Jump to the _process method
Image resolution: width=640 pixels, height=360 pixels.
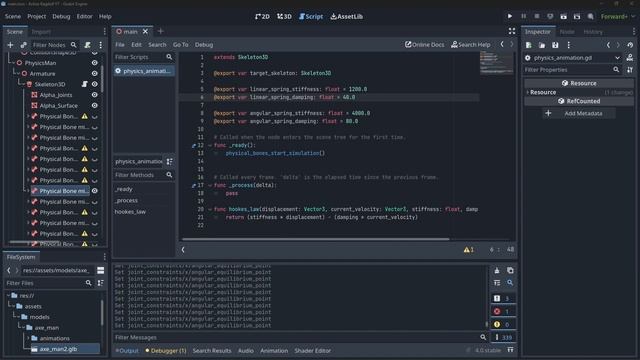[126, 200]
